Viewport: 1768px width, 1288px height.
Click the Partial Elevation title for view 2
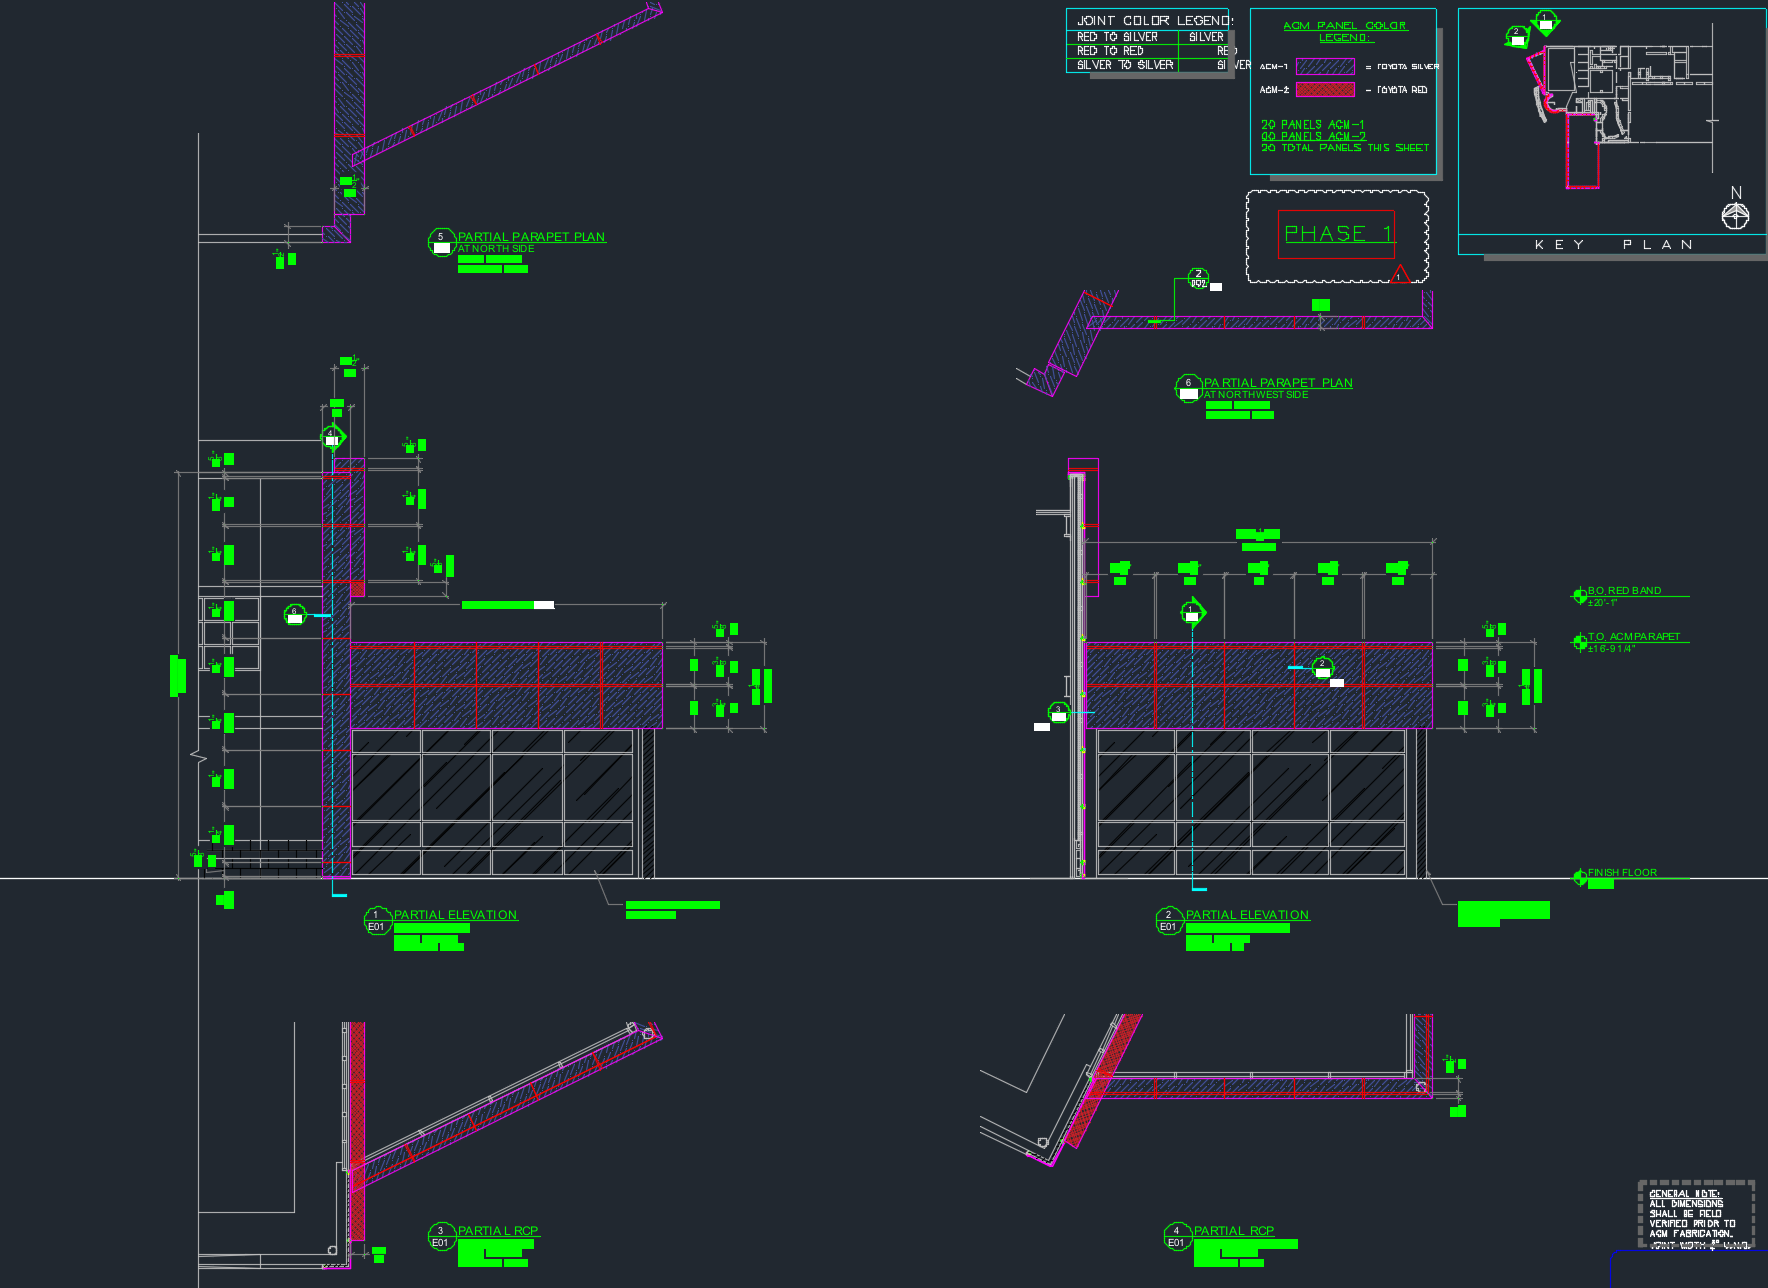[1247, 915]
